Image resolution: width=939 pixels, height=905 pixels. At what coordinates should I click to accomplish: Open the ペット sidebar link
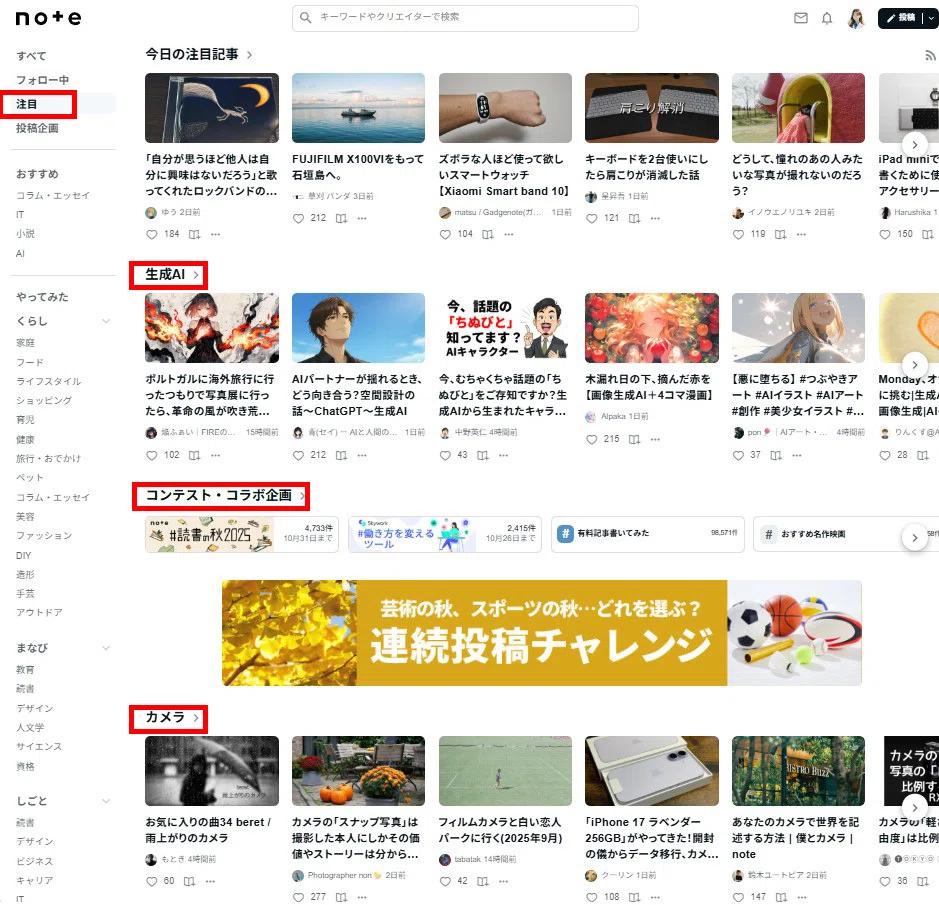tap(29, 477)
